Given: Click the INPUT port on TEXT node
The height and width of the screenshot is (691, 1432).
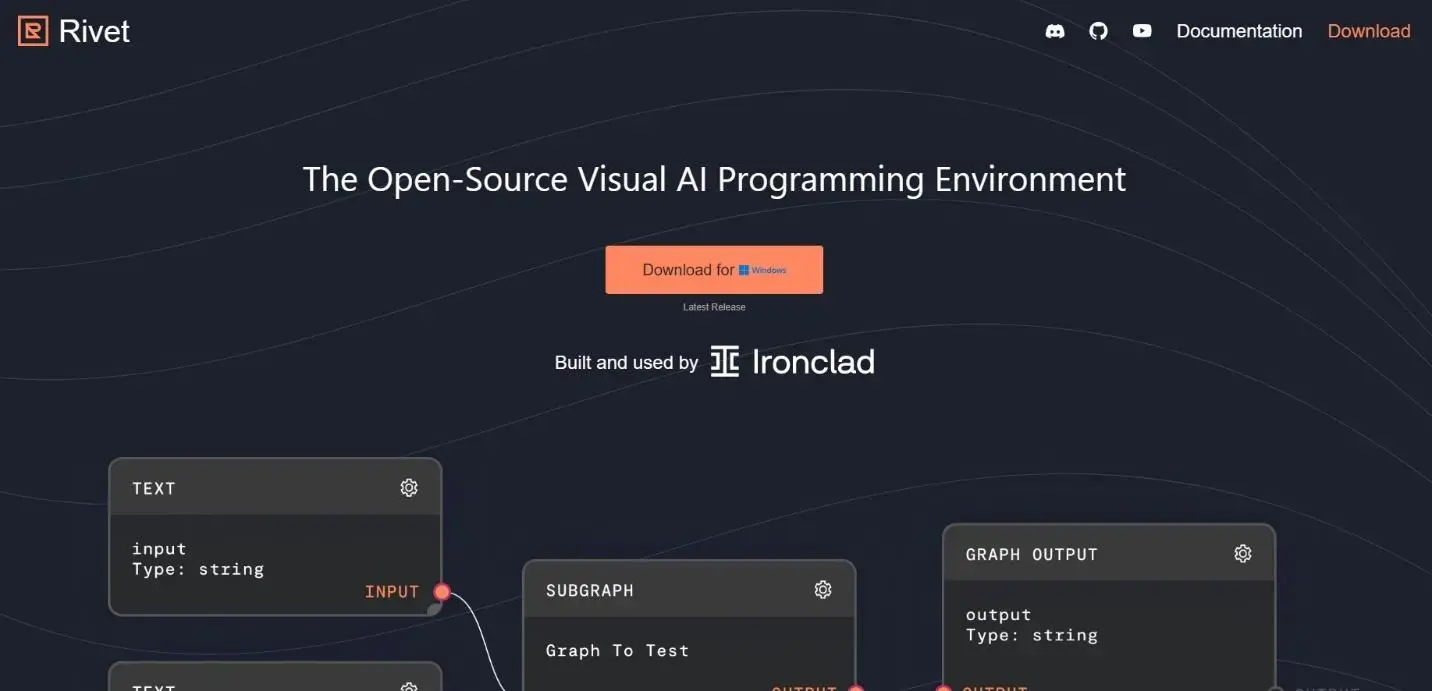Looking at the screenshot, I should (x=442, y=592).
